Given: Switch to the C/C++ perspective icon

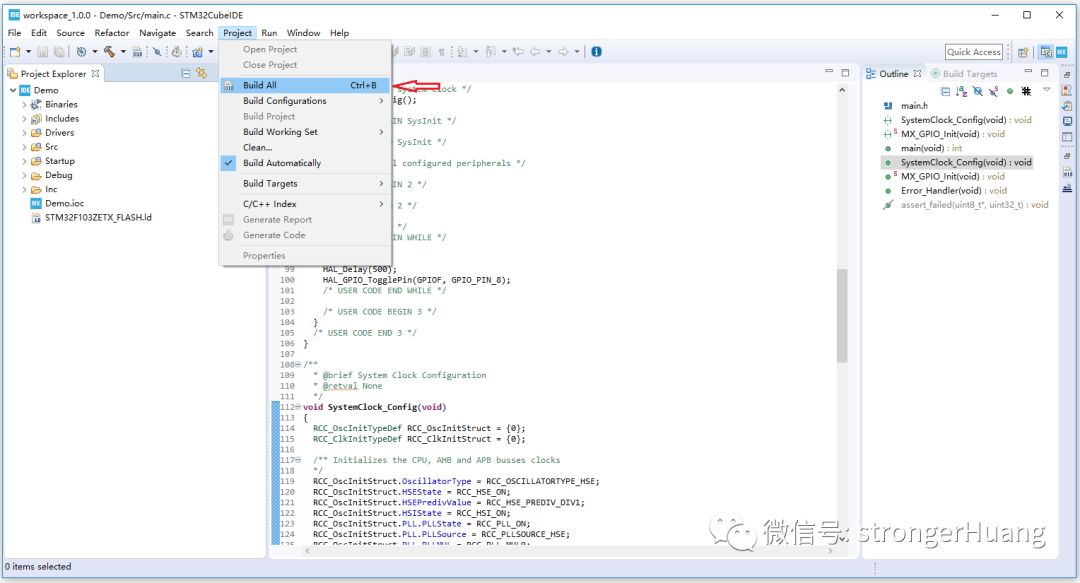Looking at the screenshot, I should point(1046,52).
